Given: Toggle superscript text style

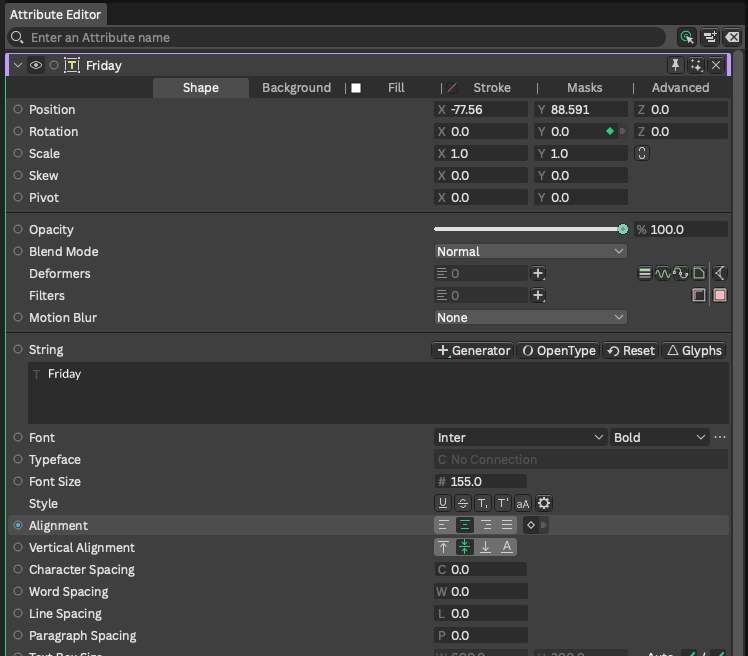Looking at the screenshot, I should click(x=503, y=503).
